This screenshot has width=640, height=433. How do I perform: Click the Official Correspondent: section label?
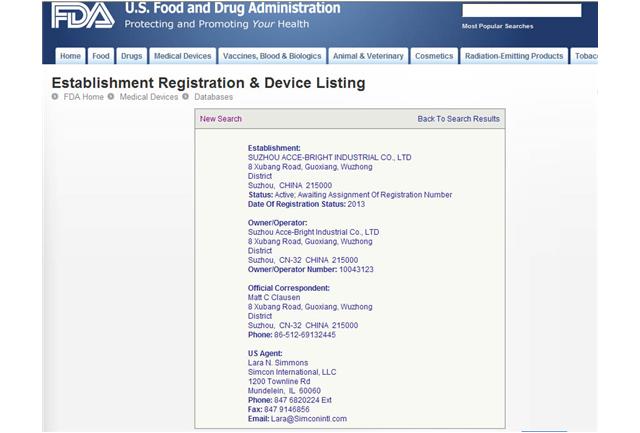289,288
